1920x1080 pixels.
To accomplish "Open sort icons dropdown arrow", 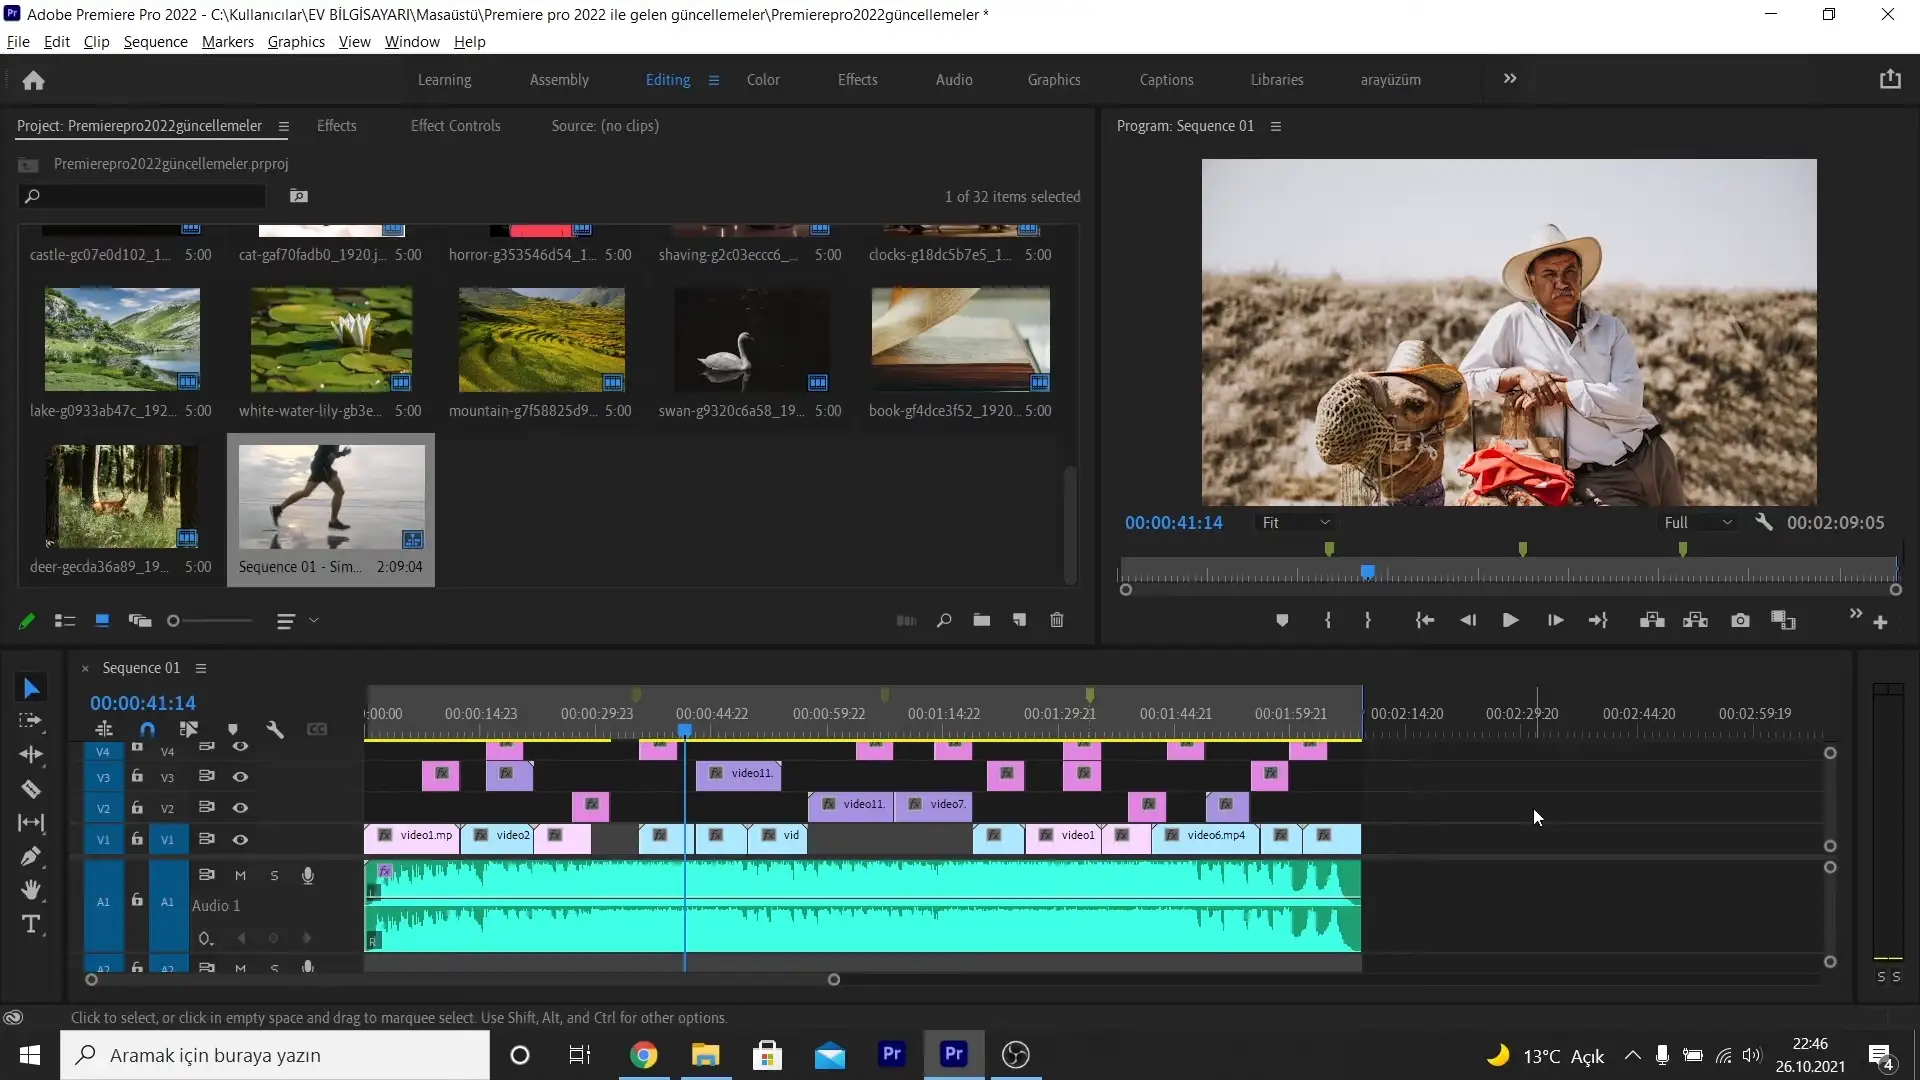I will tap(314, 621).
